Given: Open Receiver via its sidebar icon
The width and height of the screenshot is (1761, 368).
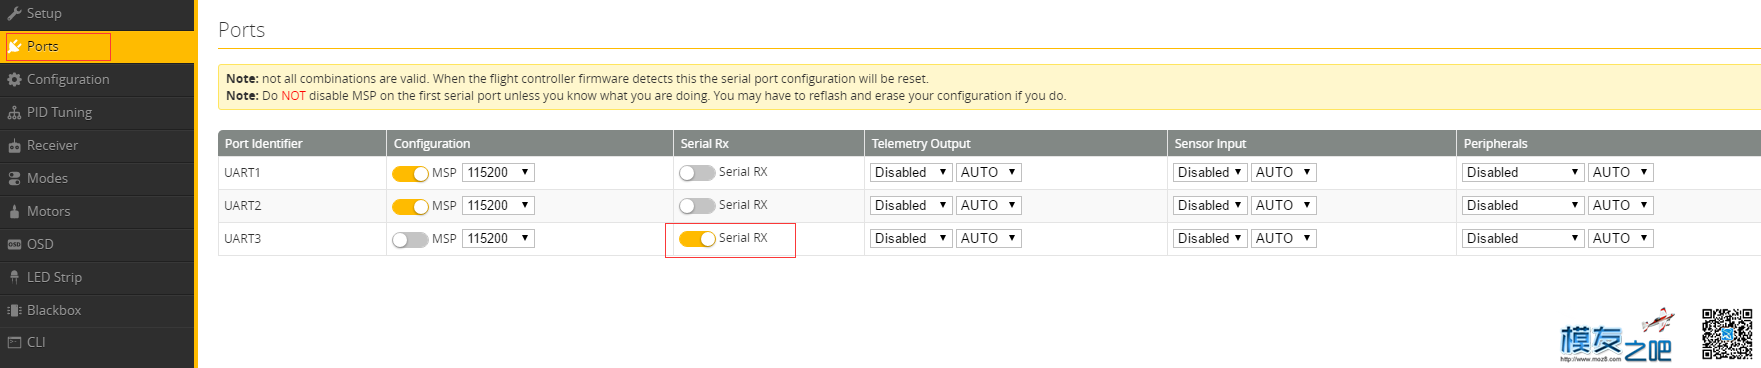Looking at the screenshot, I should click(x=14, y=145).
